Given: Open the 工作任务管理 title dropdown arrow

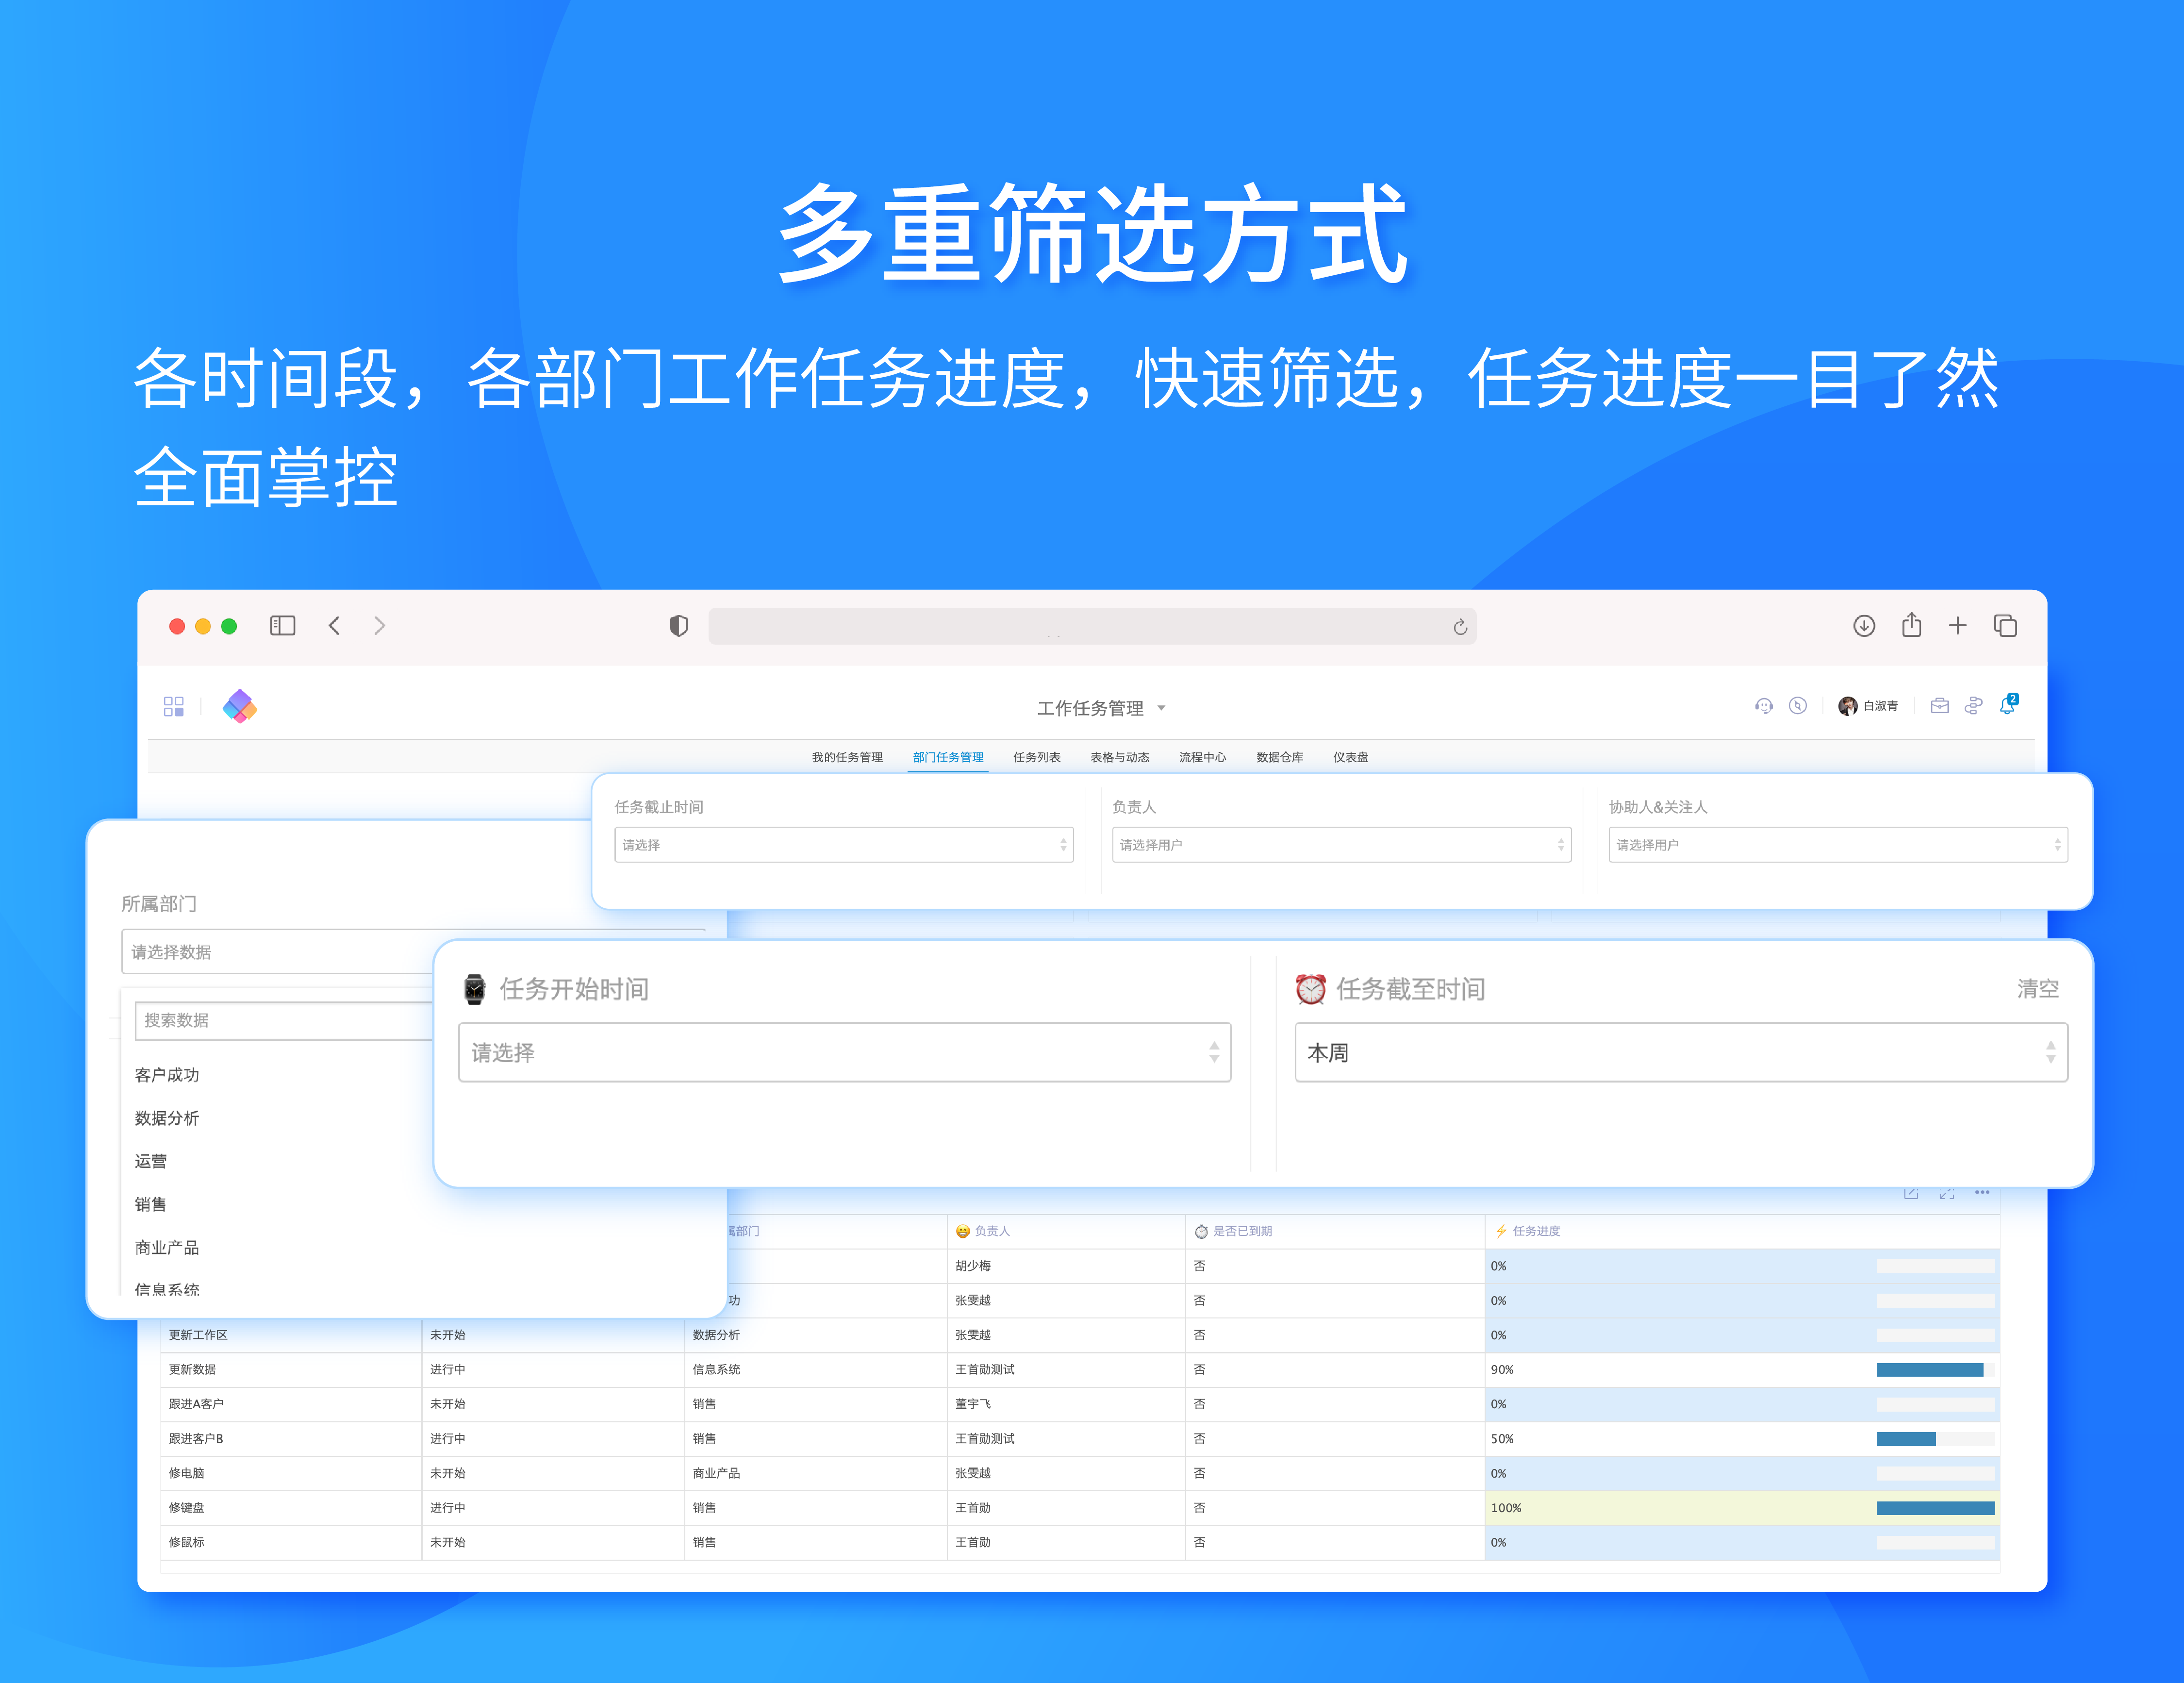Looking at the screenshot, I should tap(1161, 708).
